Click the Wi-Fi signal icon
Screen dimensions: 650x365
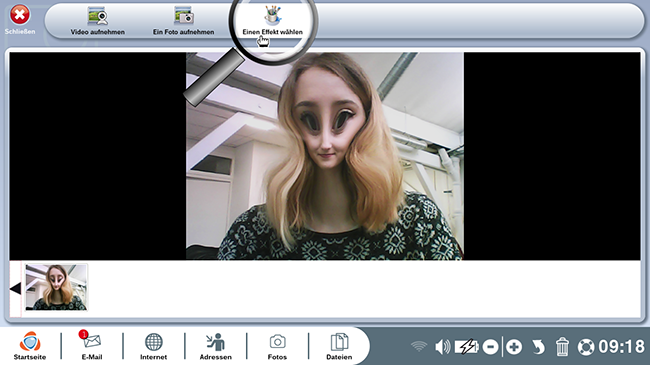click(x=419, y=346)
